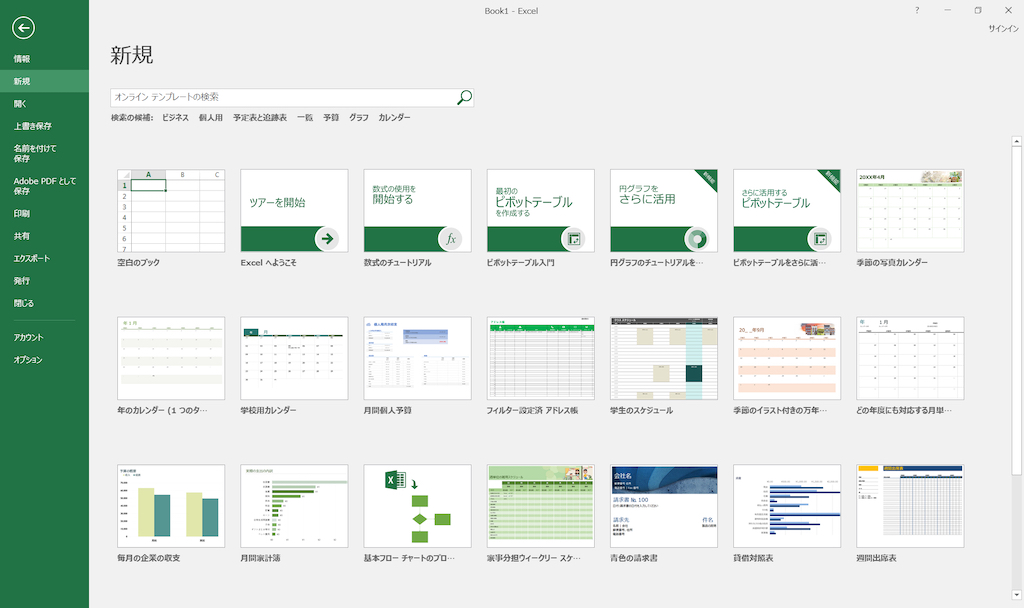This screenshot has height=608, width=1024.
Task: Select the 基本フロー チャート template
Action: [x=417, y=513]
